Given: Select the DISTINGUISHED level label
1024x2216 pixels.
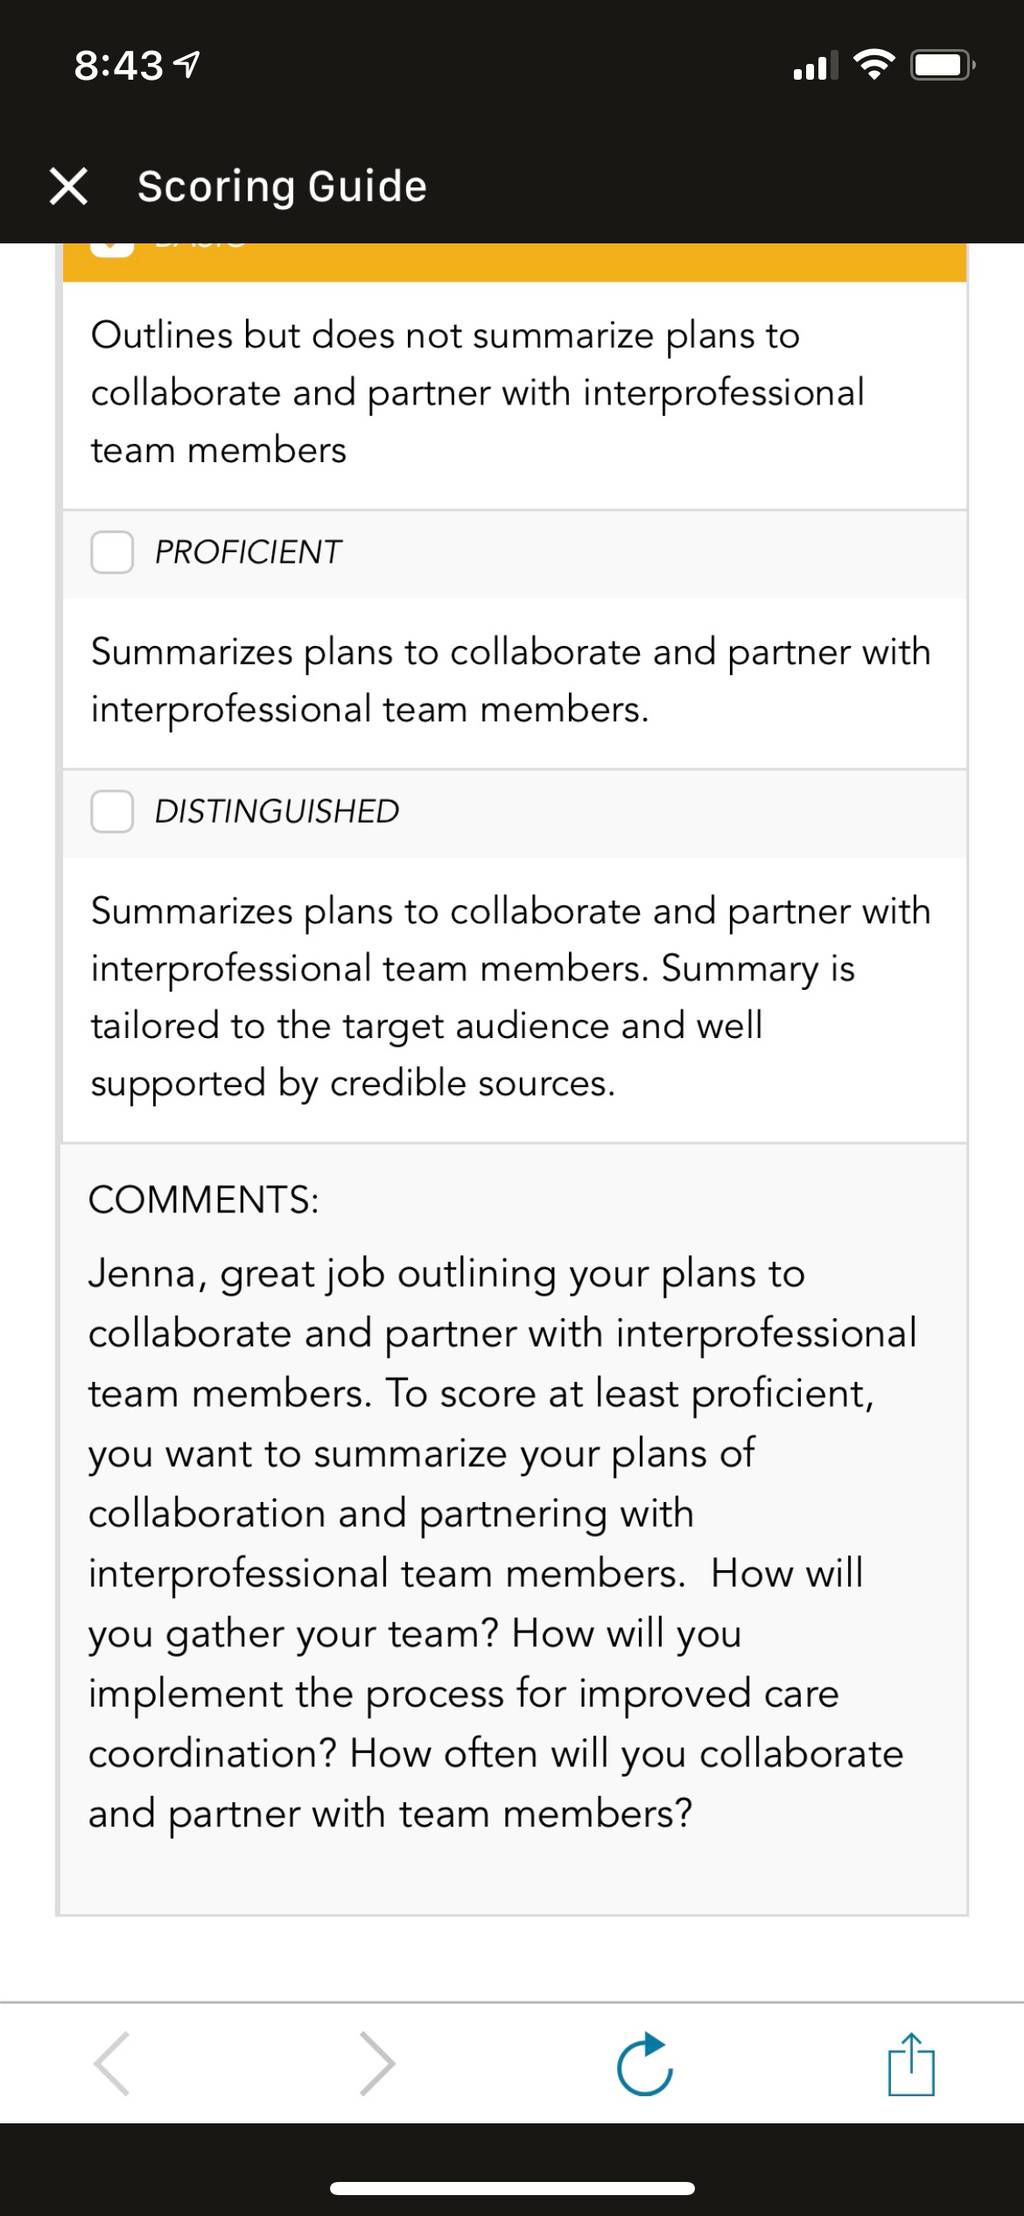Looking at the screenshot, I should (277, 811).
